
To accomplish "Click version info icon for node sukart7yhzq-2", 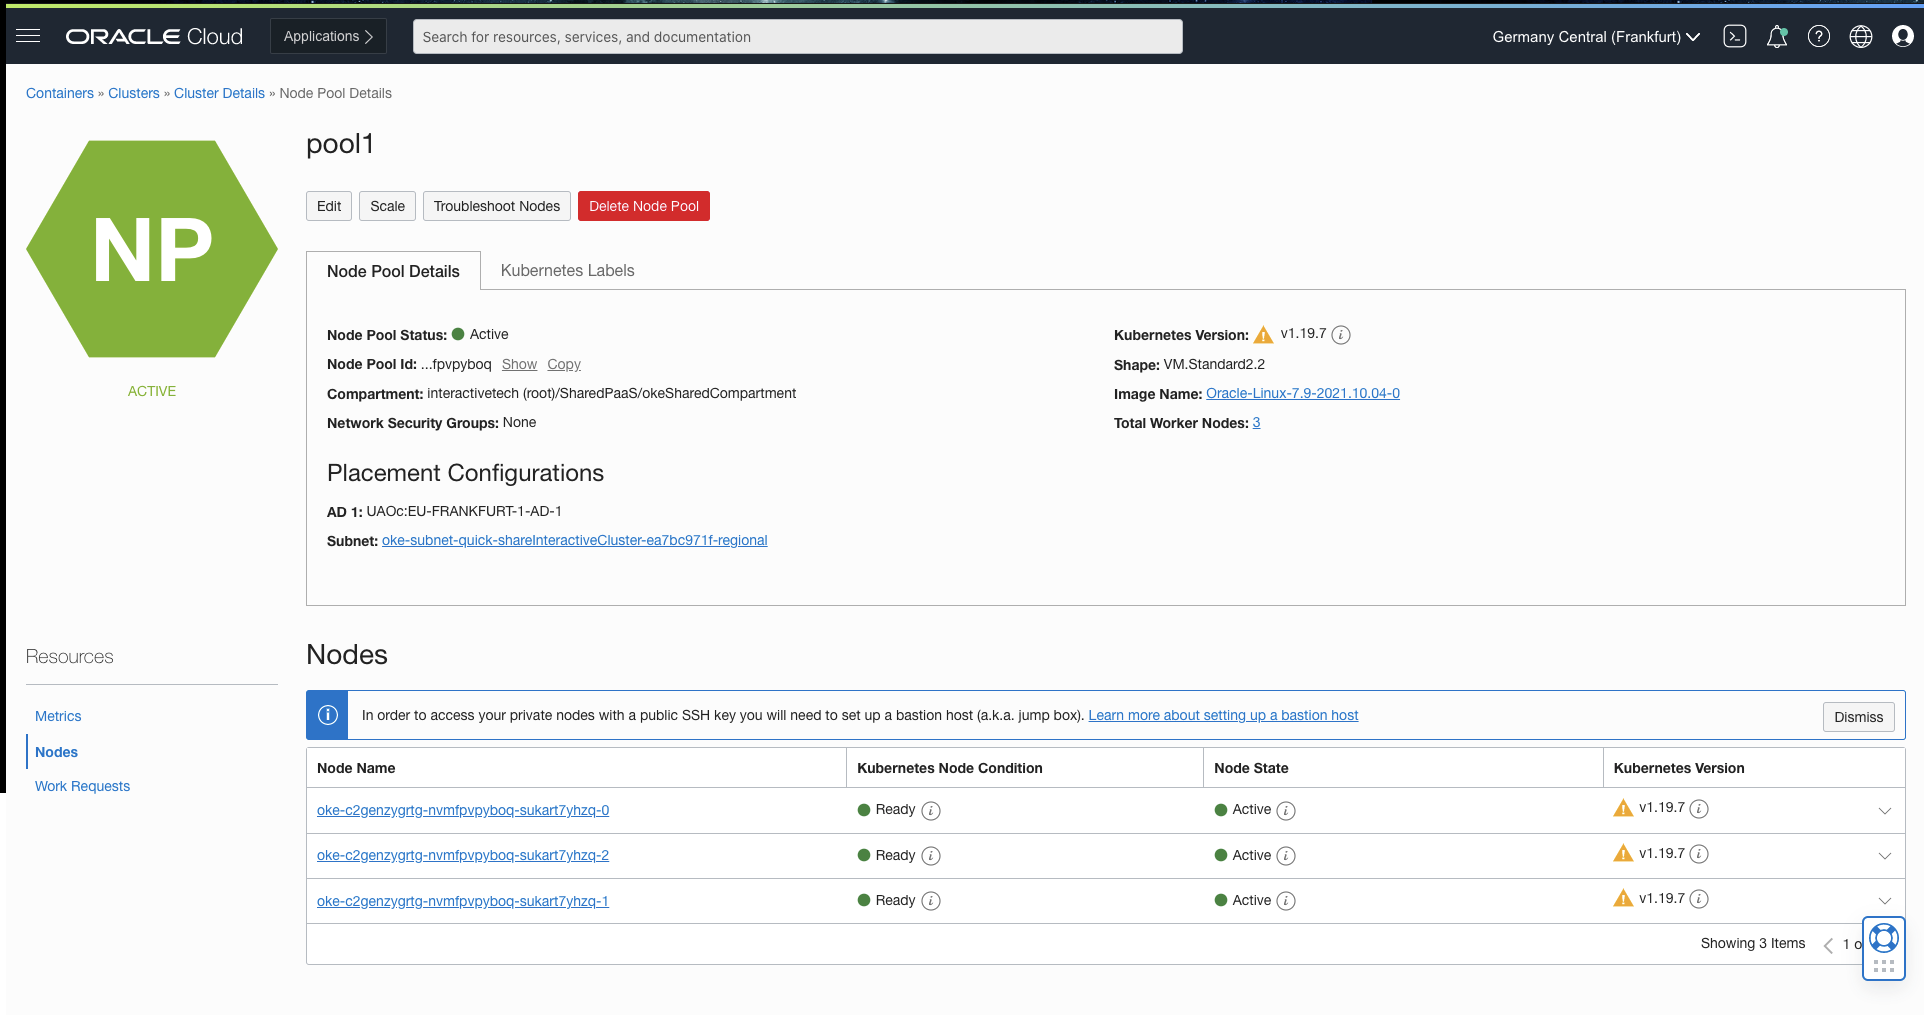I will pyautogui.click(x=1699, y=854).
